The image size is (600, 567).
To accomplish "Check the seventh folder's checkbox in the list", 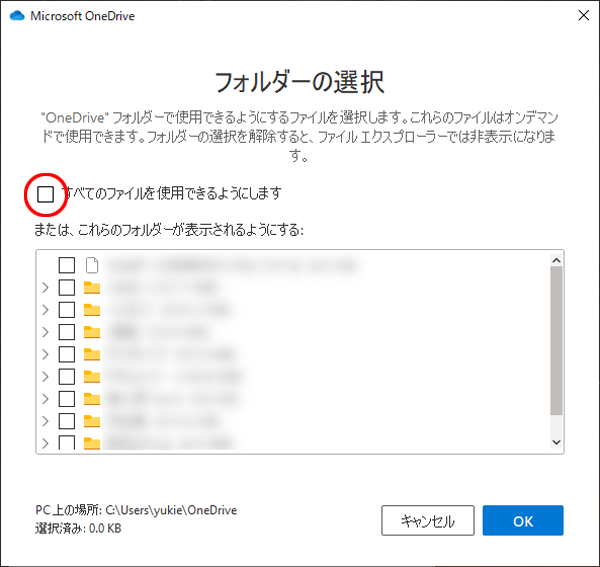I will pyautogui.click(x=67, y=421).
